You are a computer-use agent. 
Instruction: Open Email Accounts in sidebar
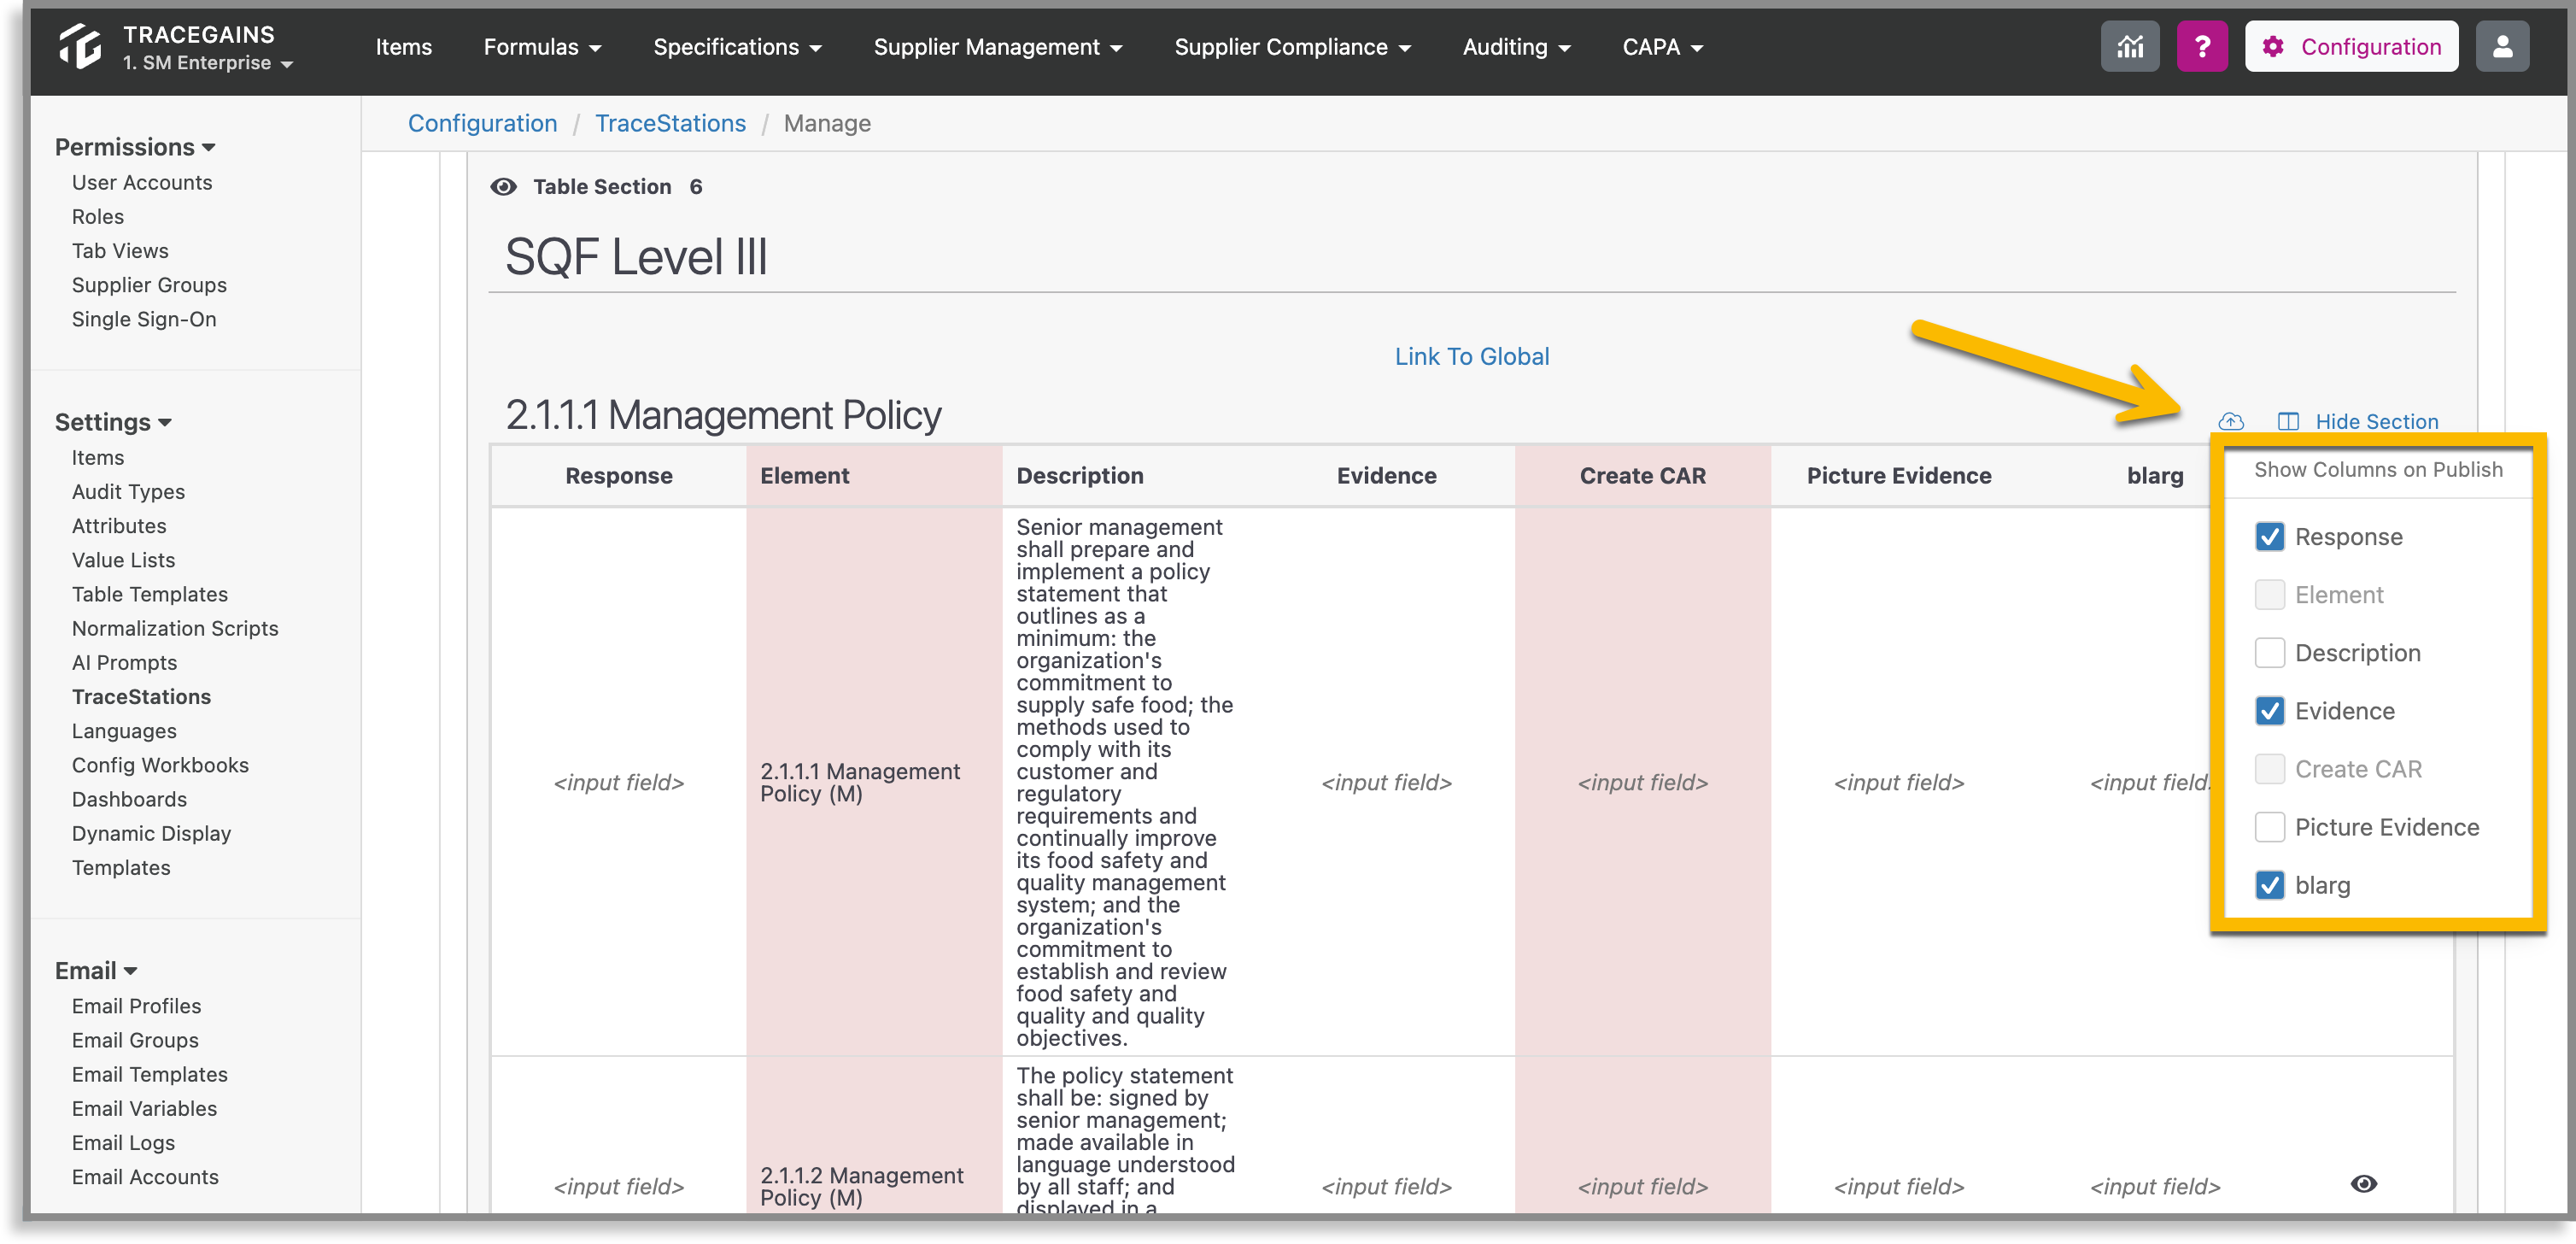[x=145, y=1177]
